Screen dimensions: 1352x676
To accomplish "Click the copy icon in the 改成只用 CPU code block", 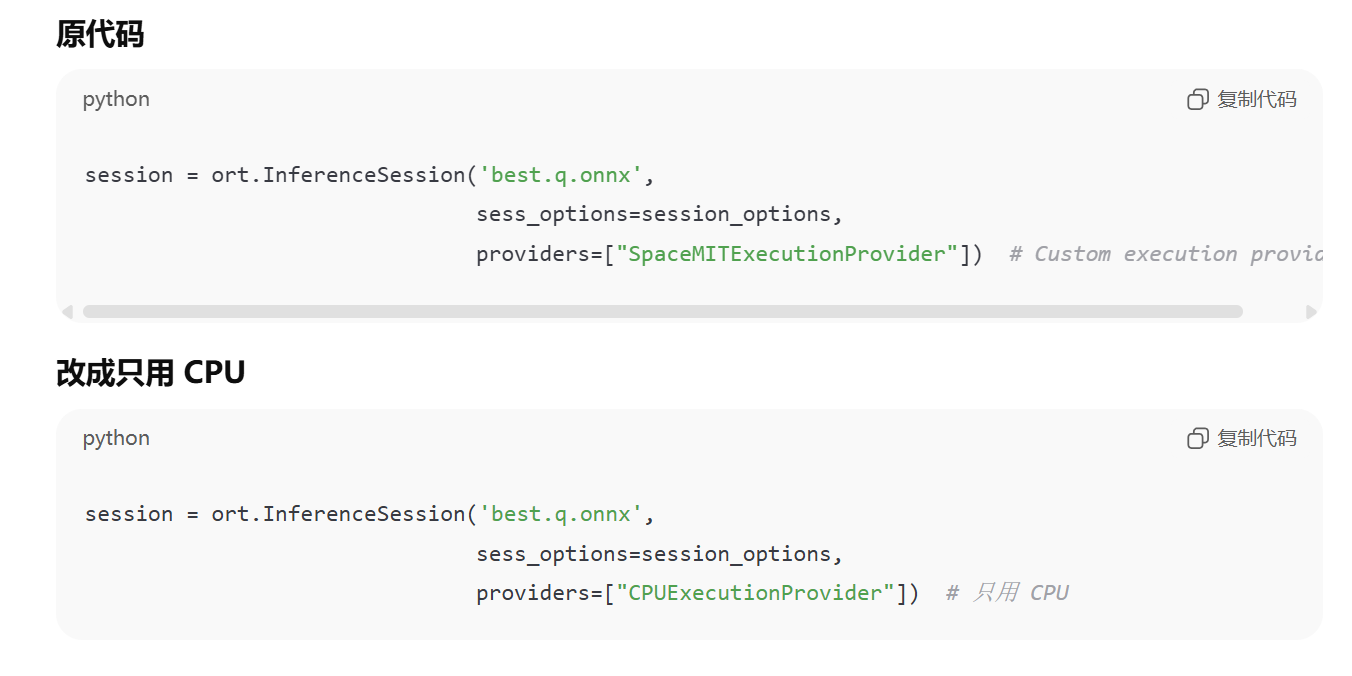I will [x=1197, y=438].
